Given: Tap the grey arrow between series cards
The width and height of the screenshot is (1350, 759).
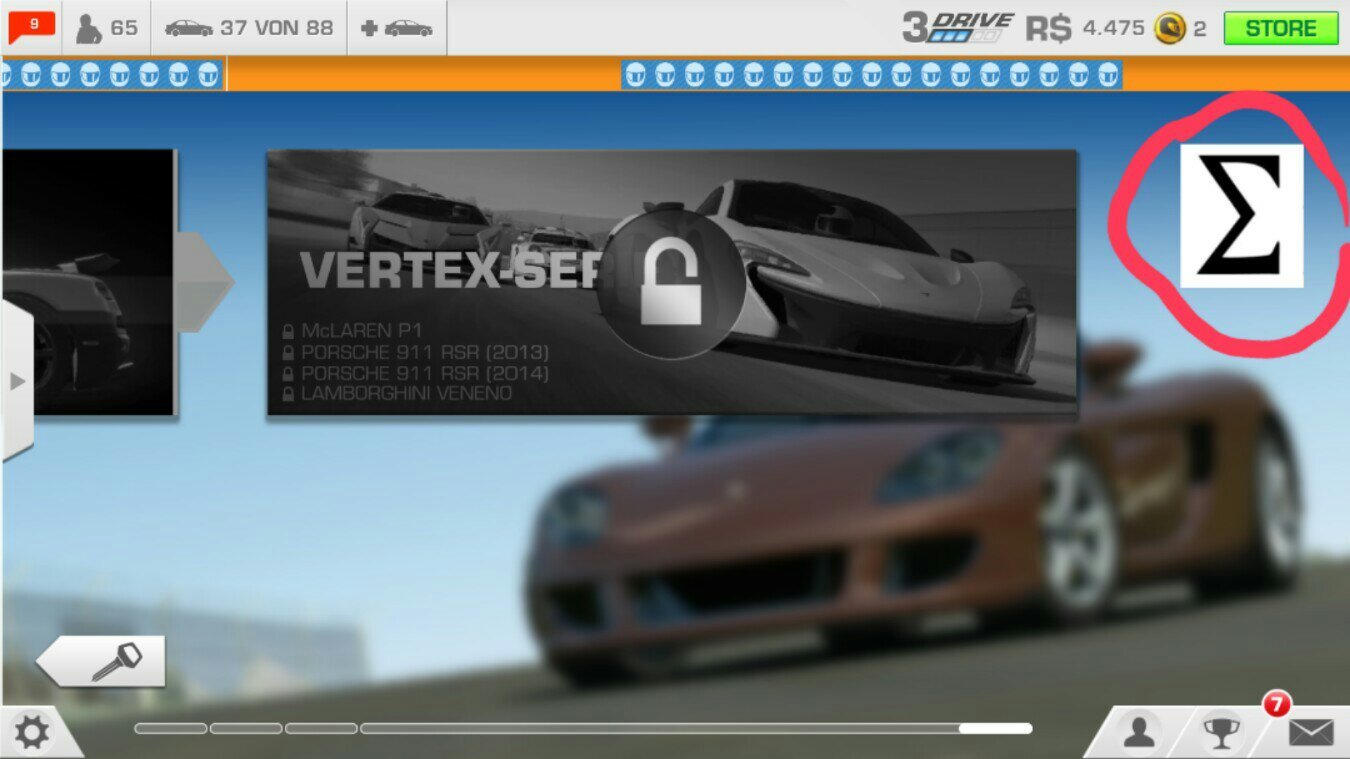Looking at the screenshot, I should (205, 282).
